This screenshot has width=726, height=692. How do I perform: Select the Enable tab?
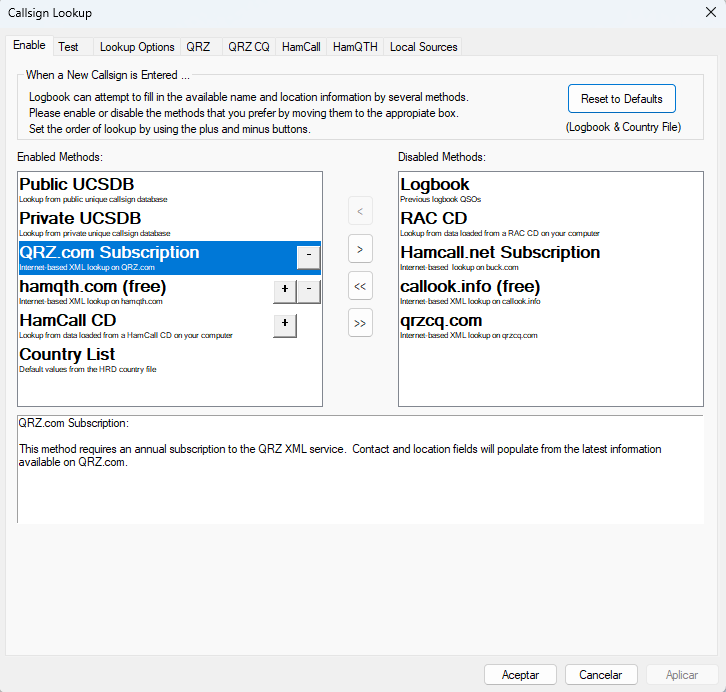(29, 45)
